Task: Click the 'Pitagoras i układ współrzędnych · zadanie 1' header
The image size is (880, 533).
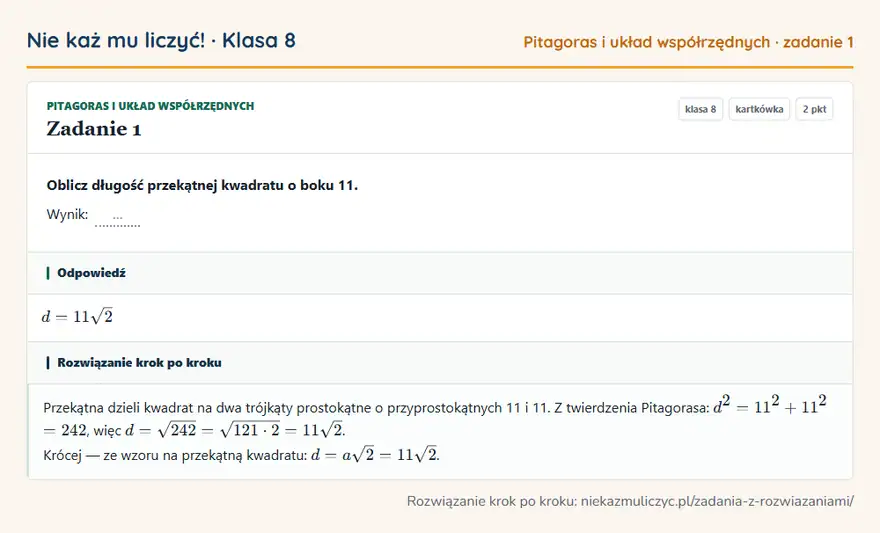Action: [688, 42]
